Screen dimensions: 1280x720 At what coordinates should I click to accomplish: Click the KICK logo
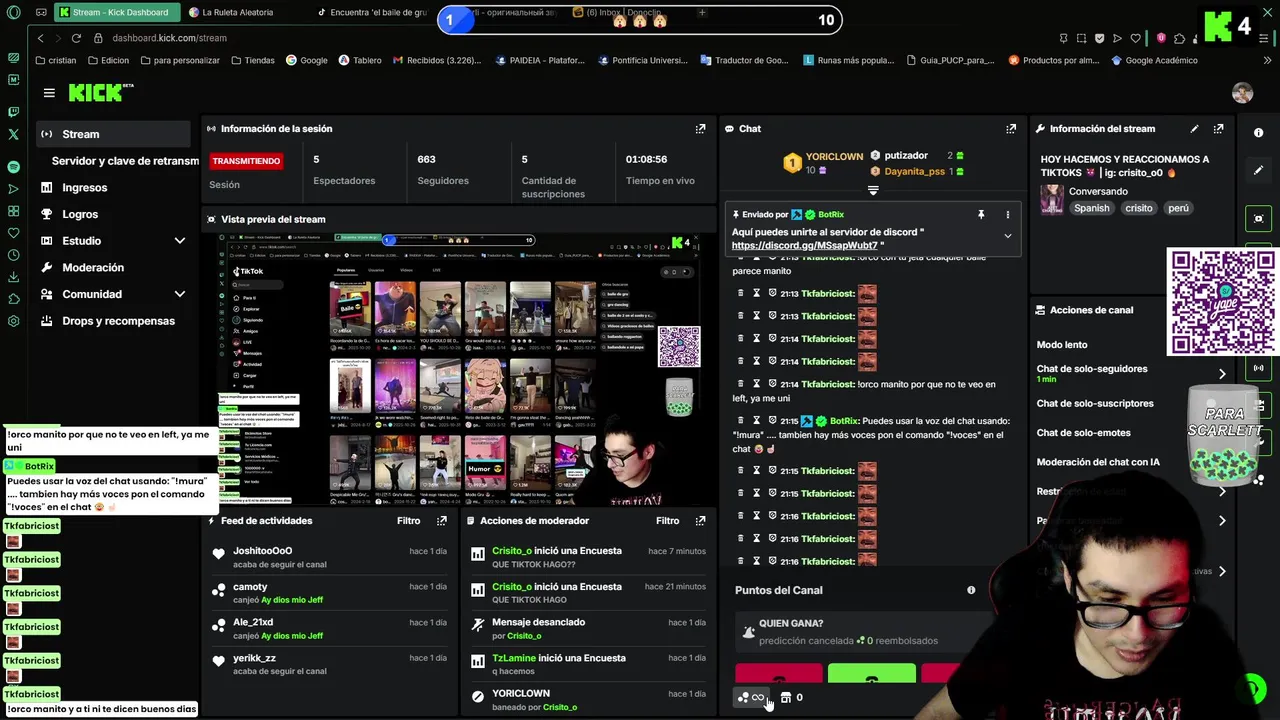[100, 93]
